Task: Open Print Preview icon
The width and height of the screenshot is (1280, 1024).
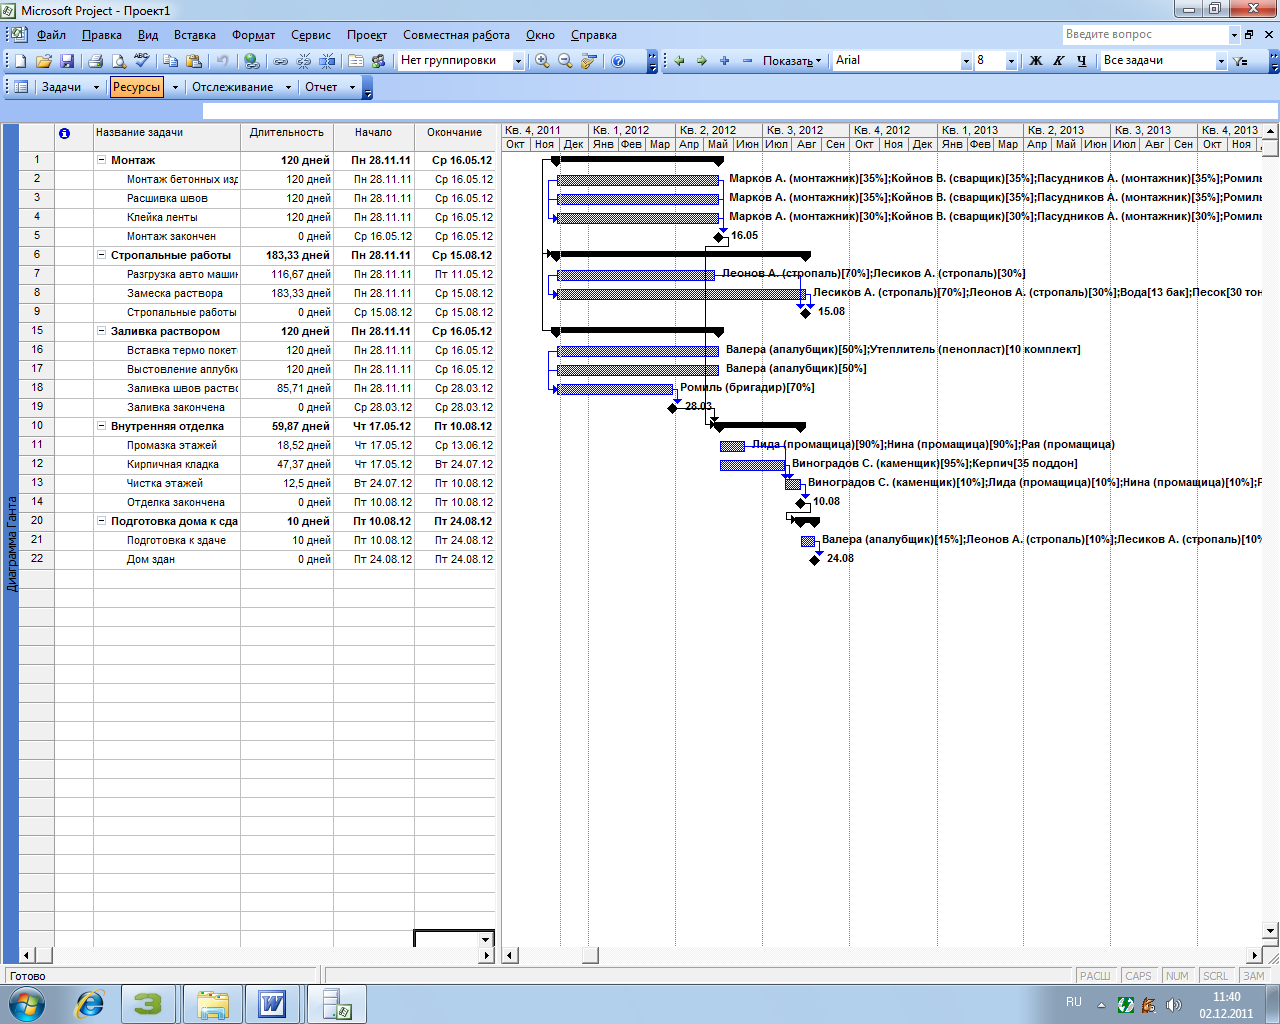Action: (119, 61)
